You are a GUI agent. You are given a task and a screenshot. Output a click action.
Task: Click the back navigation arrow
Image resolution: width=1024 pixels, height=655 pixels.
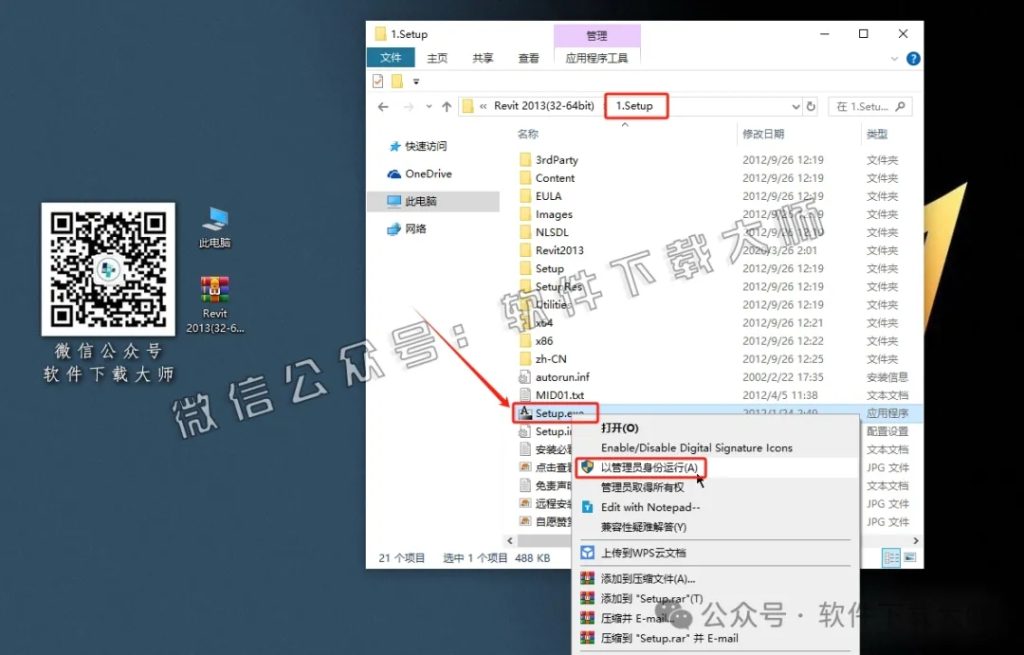click(383, 105)
